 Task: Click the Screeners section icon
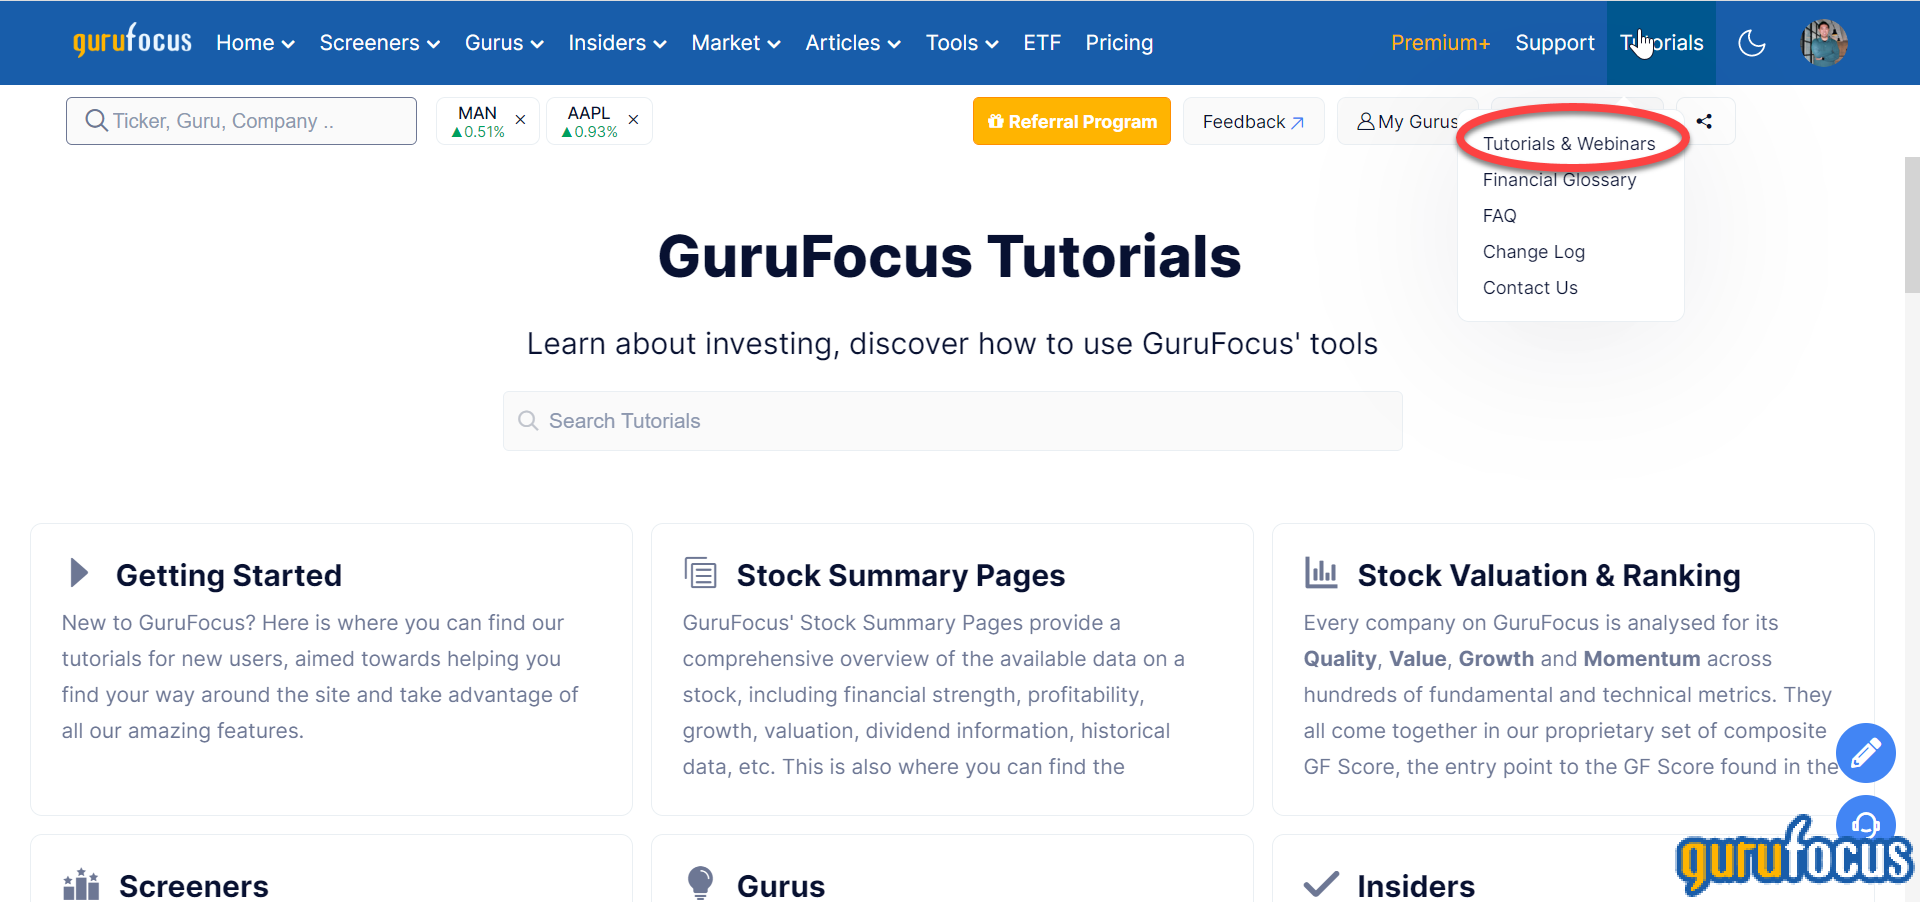pyautogui.click(x=81, y=885)
